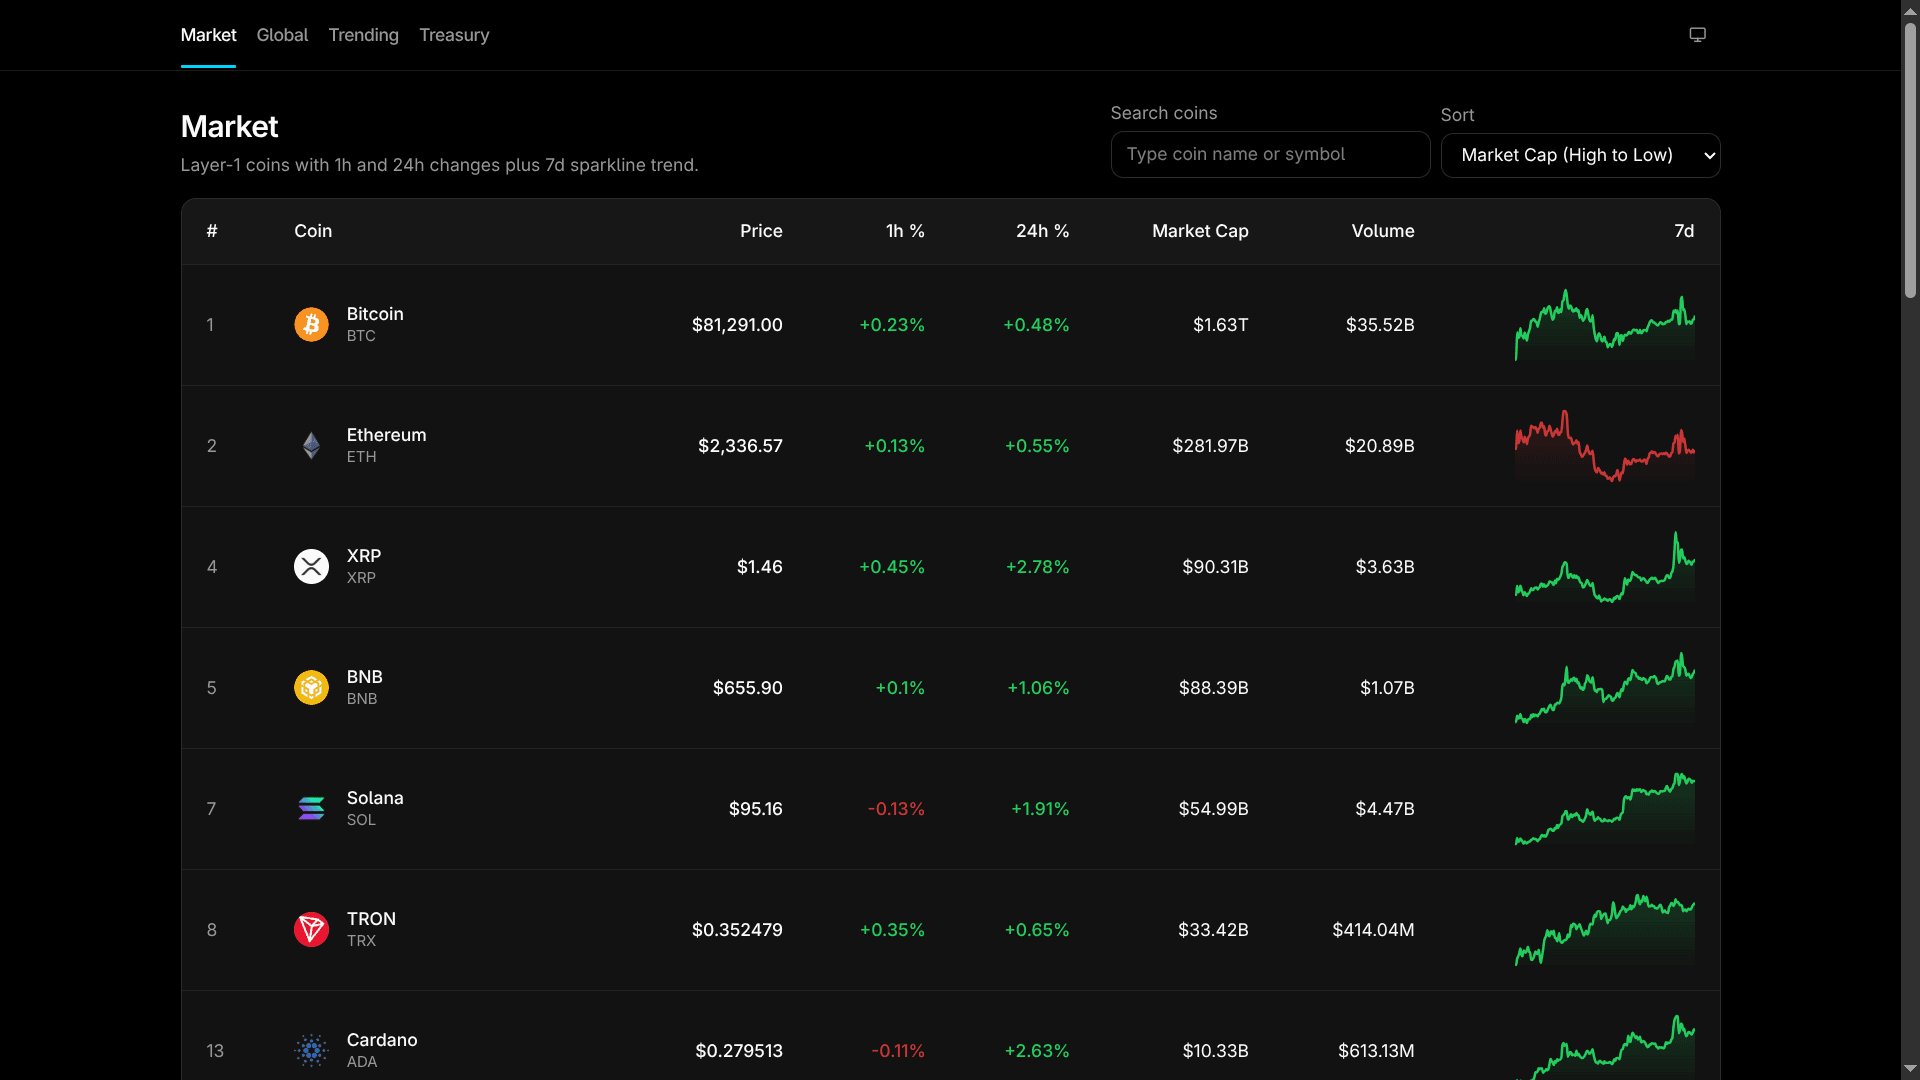Viewport: 1920px width, 1080px height.
Task: Click BNB market cap $88.39B
Action: [x=1213, y=688]
